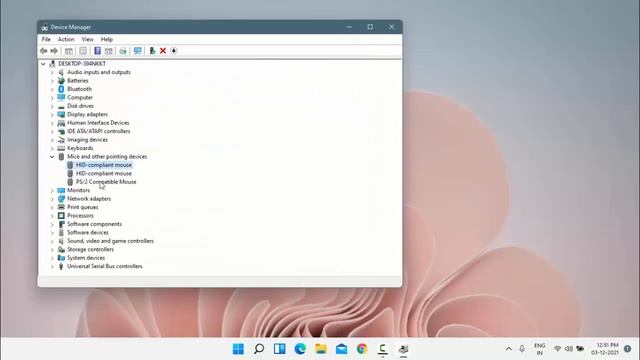The width and height of the screenshot is (640, 360).
Task: Click the microphone tray icon
Action: tap(522, 349)
